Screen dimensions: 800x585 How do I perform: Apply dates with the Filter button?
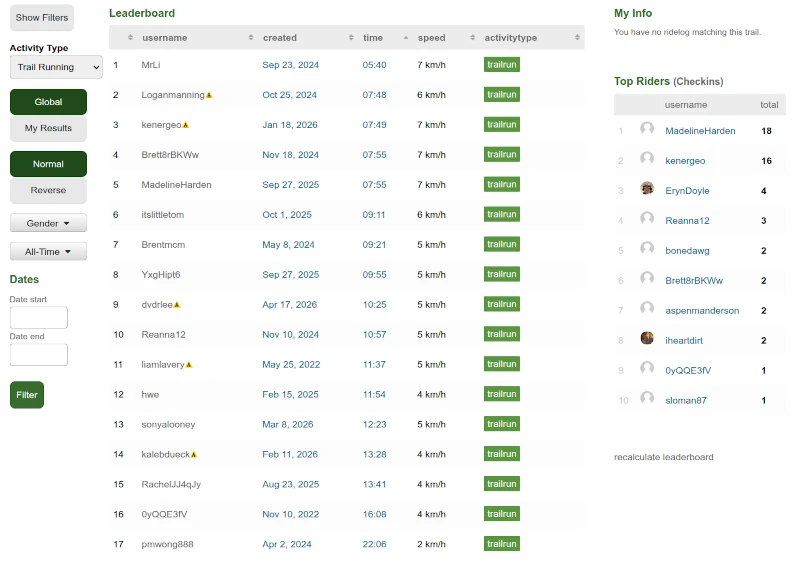[x=27, y=395]
